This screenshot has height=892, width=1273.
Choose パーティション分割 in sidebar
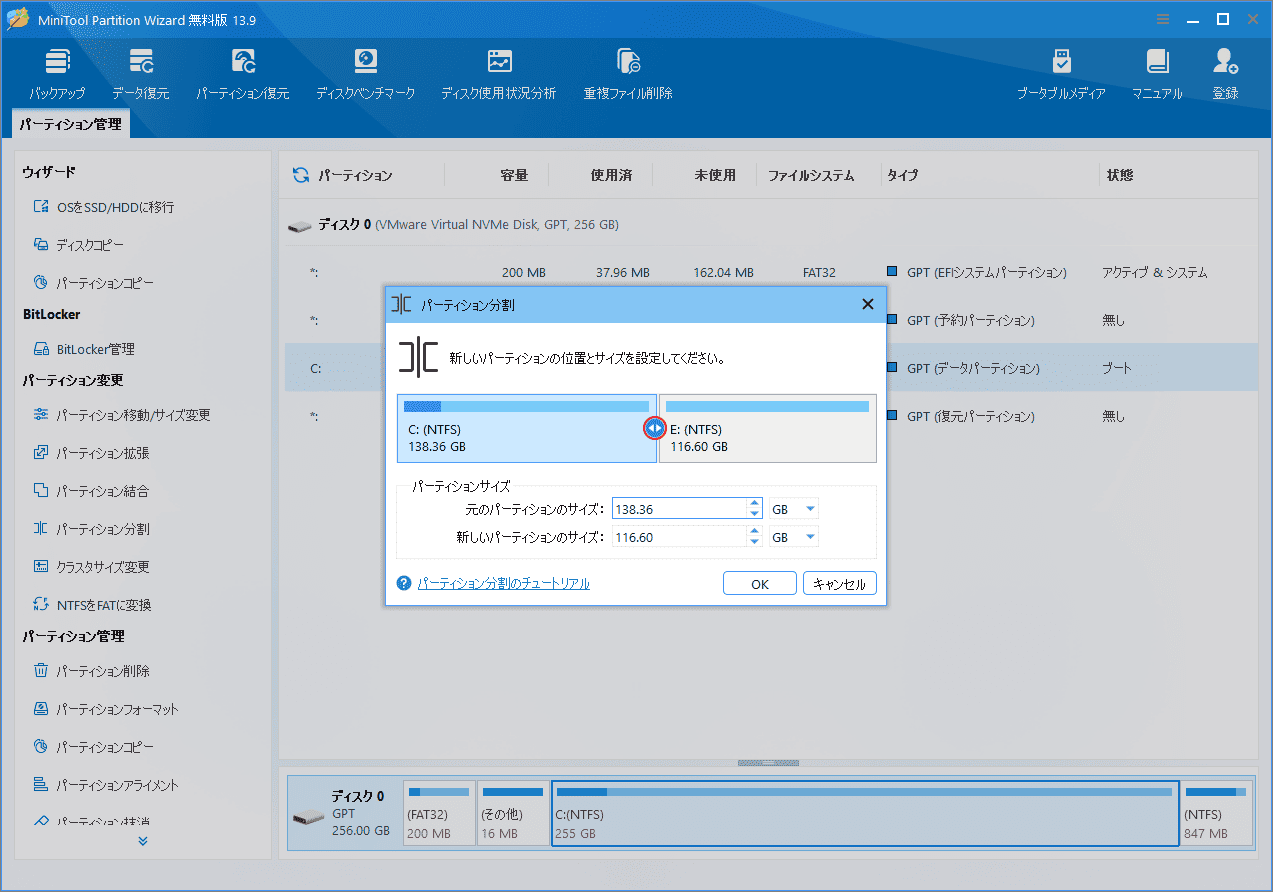coord(91,529)
